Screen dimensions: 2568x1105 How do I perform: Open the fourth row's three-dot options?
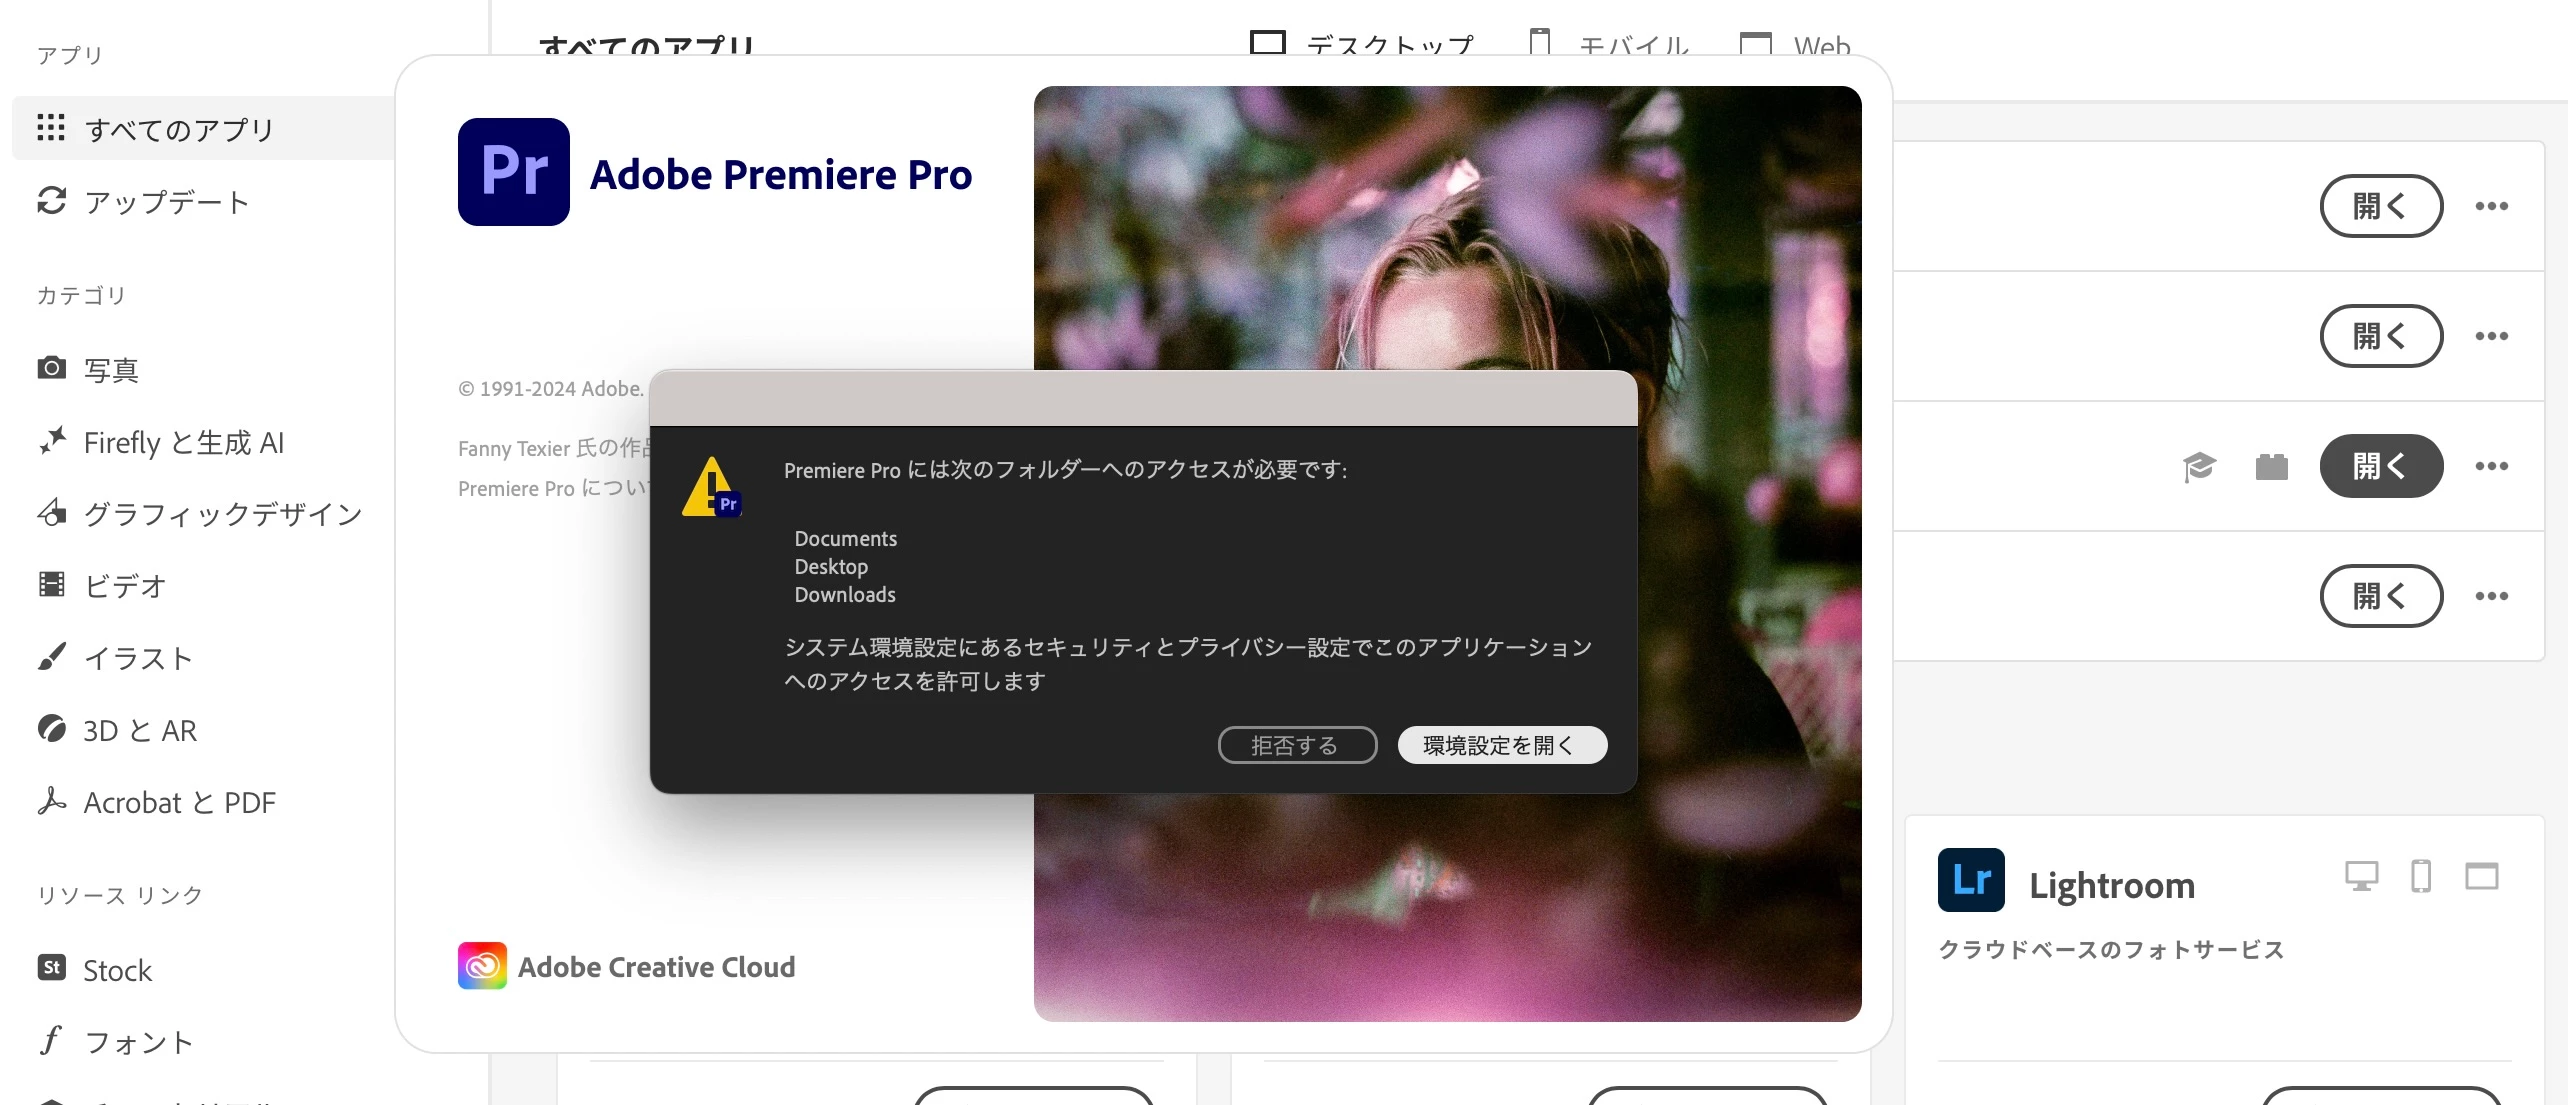[x=2491, y=596]
